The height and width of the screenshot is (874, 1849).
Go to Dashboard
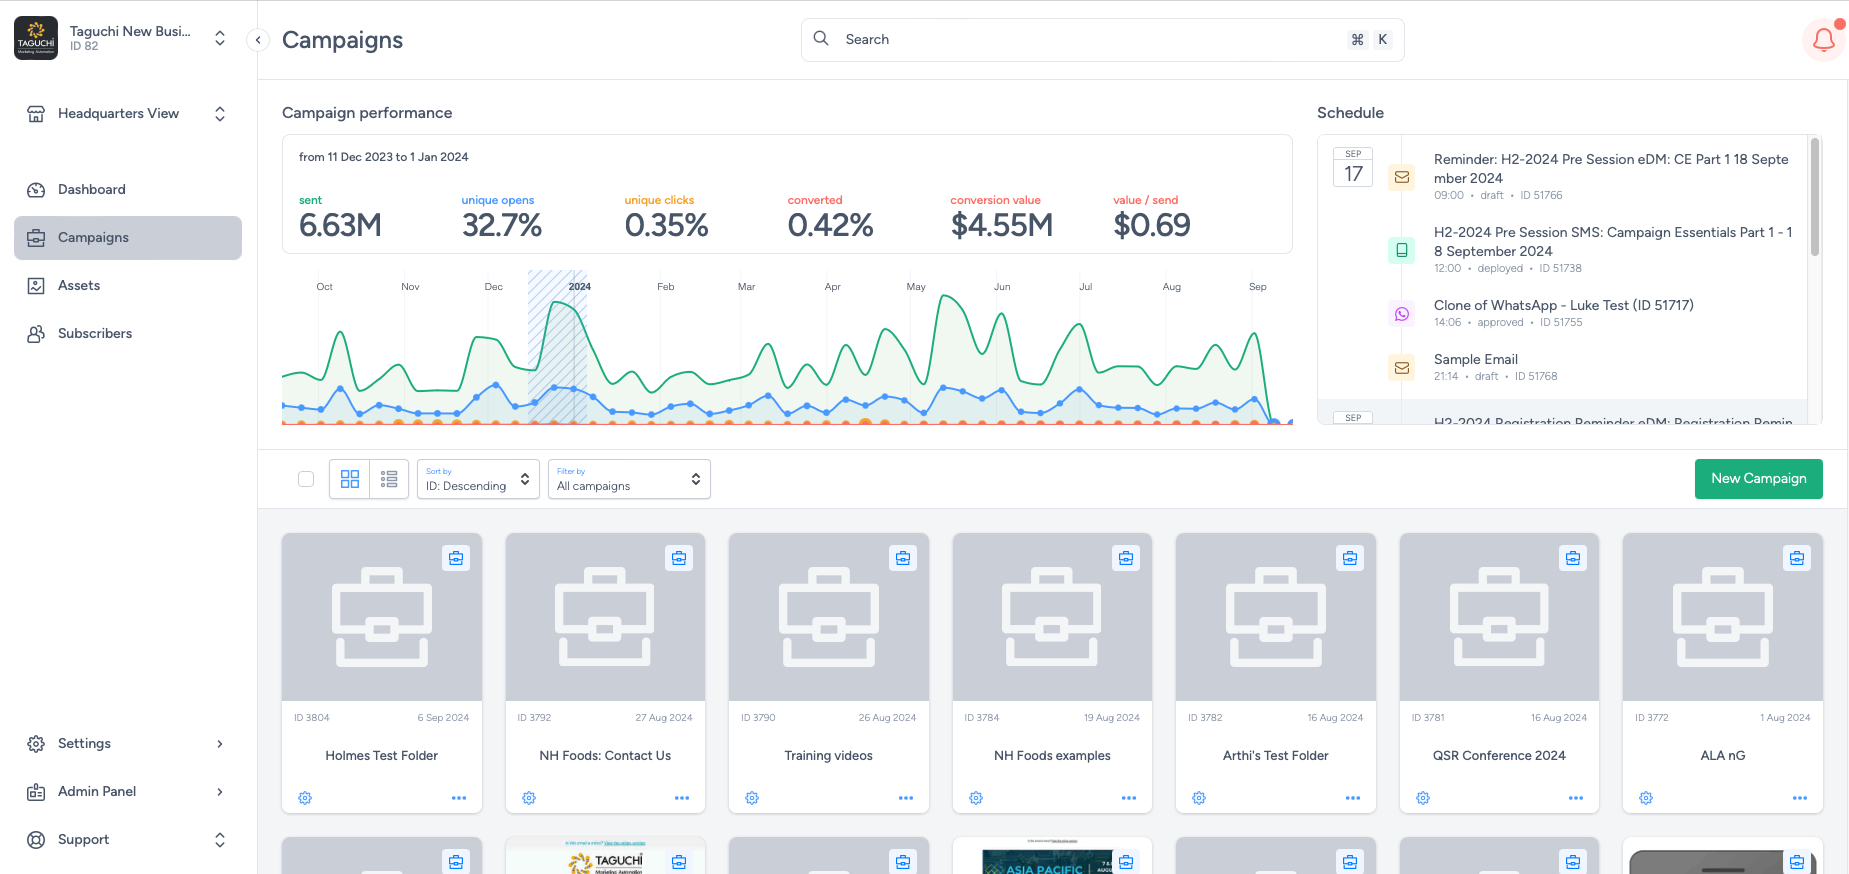tap(128, 190)
